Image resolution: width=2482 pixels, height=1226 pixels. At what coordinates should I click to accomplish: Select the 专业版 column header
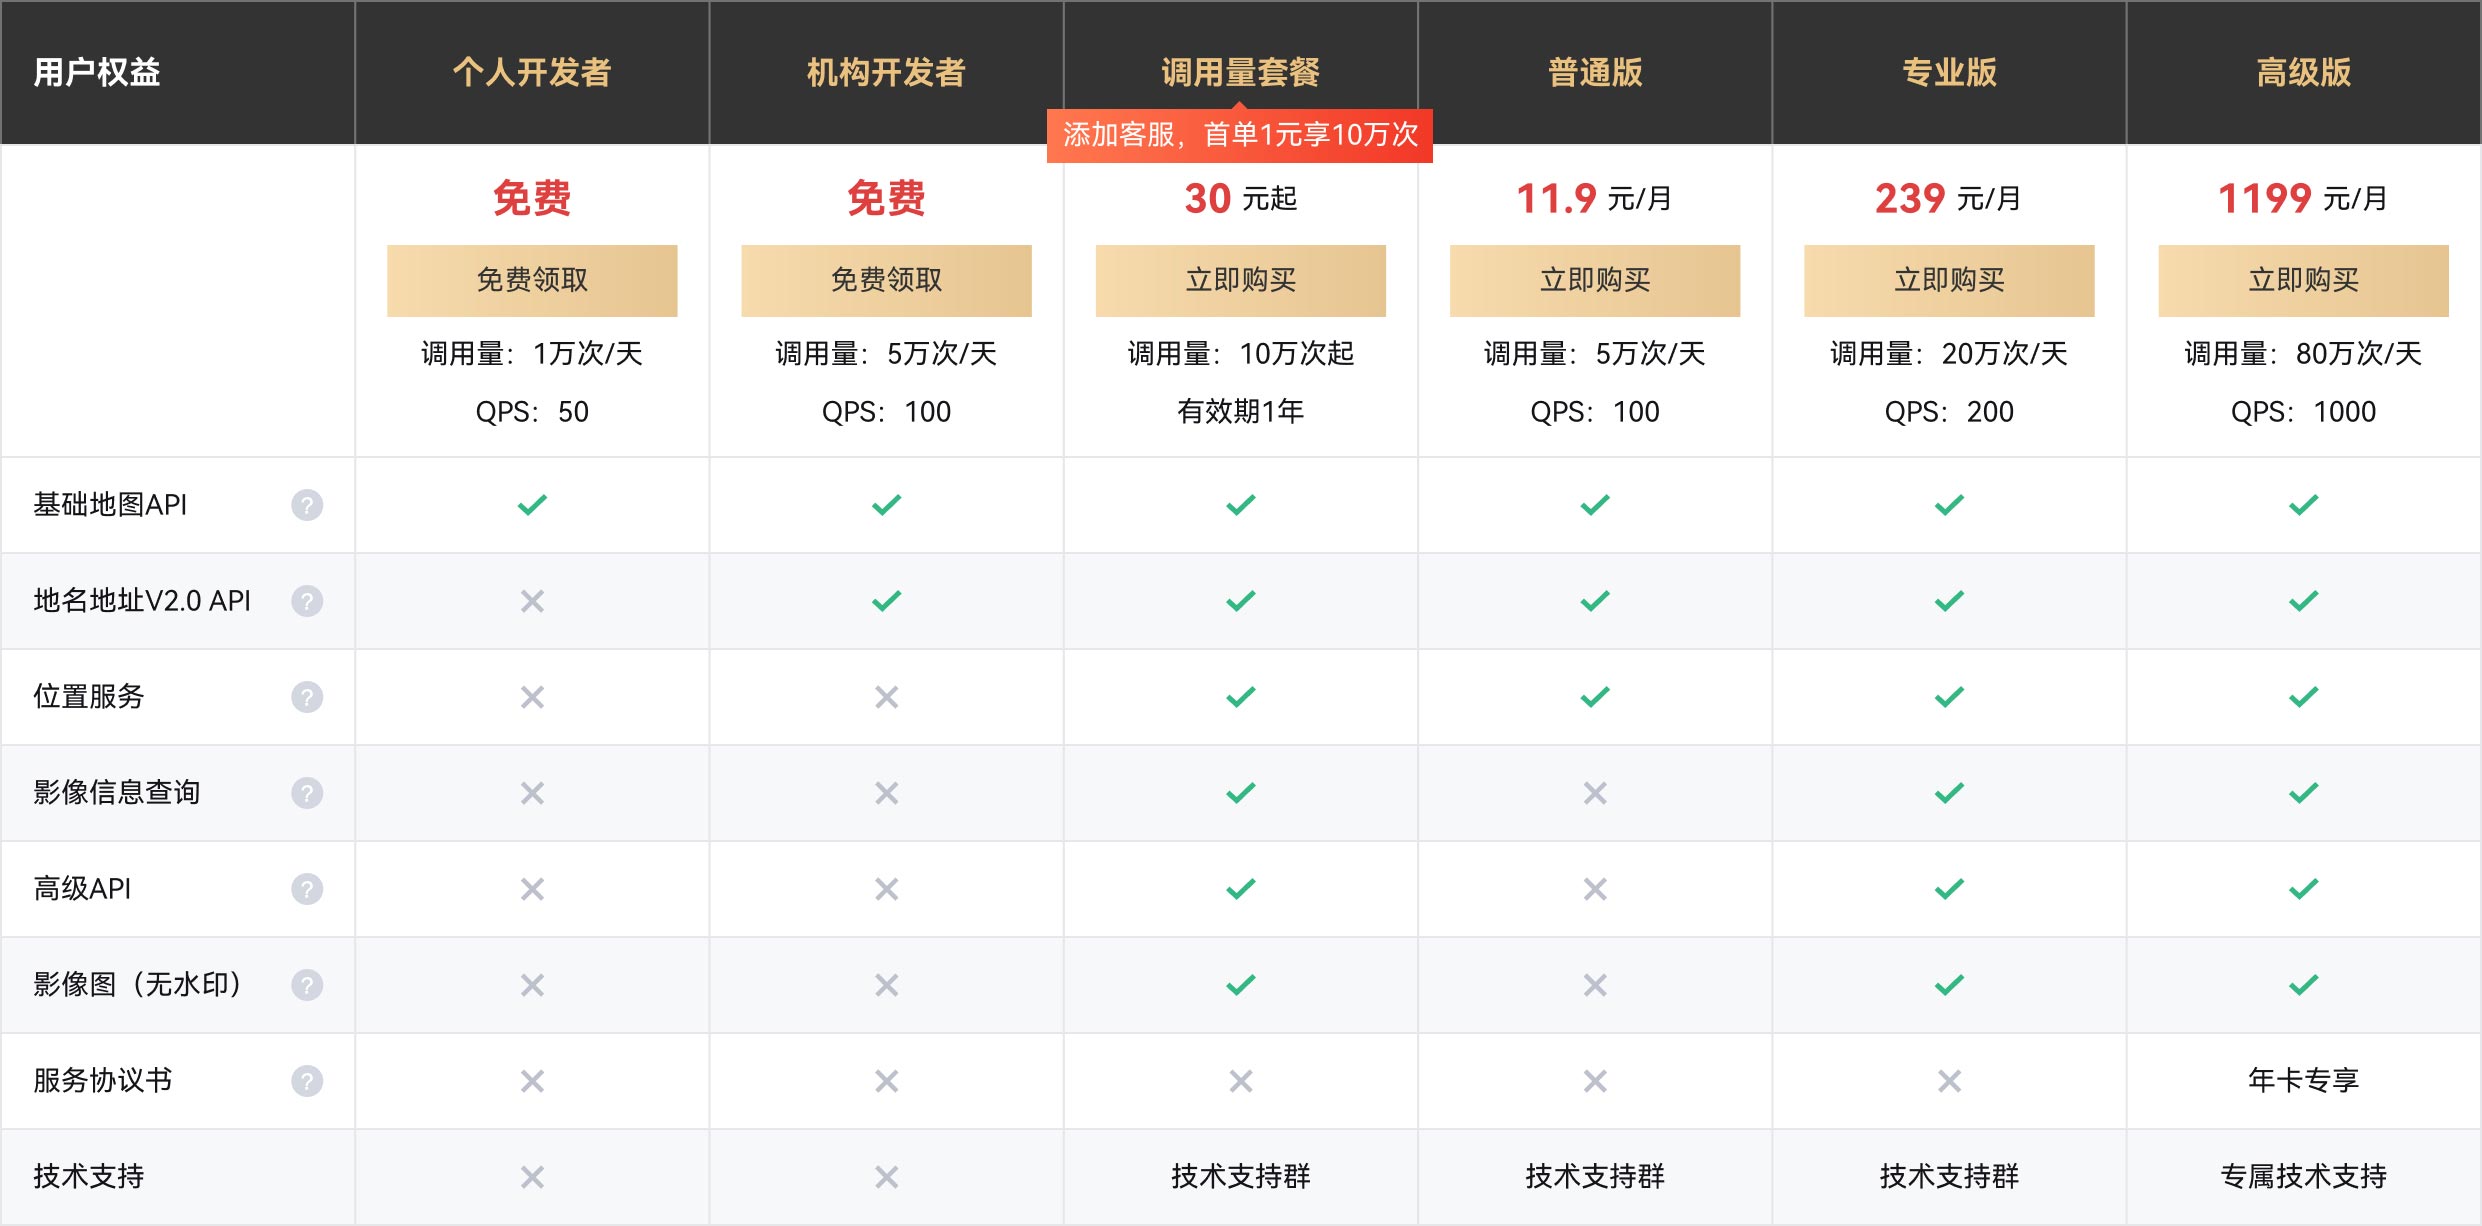pos(1948,72)
